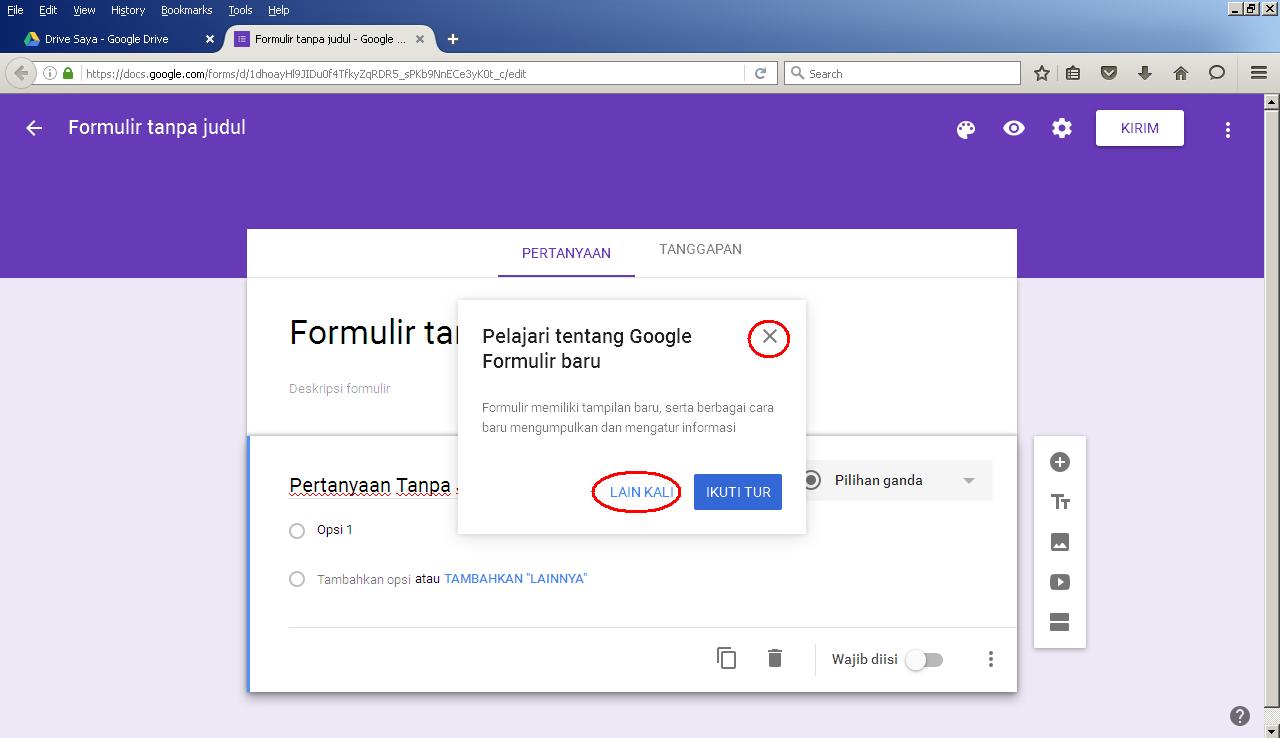The height and width of the screenshot is (738, 1280).
Task: Click the Pertanyaan Tanpa question title
Action: (372, 485)
